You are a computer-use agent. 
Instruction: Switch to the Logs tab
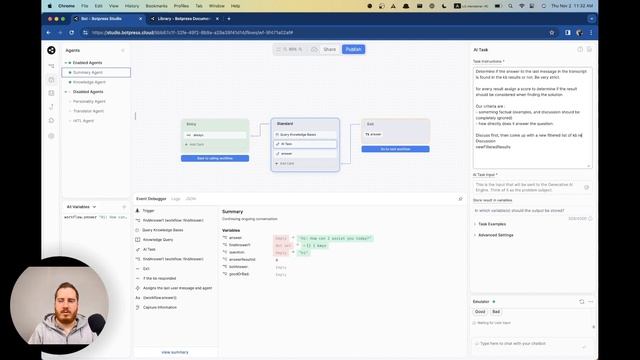point(176,199)
